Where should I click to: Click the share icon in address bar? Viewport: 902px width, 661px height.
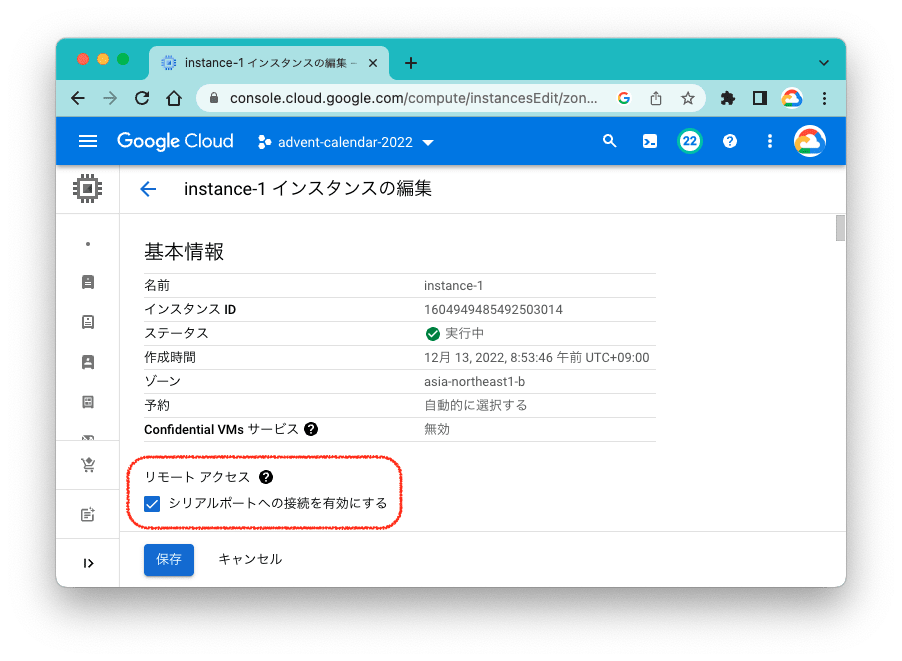[656, 98]
